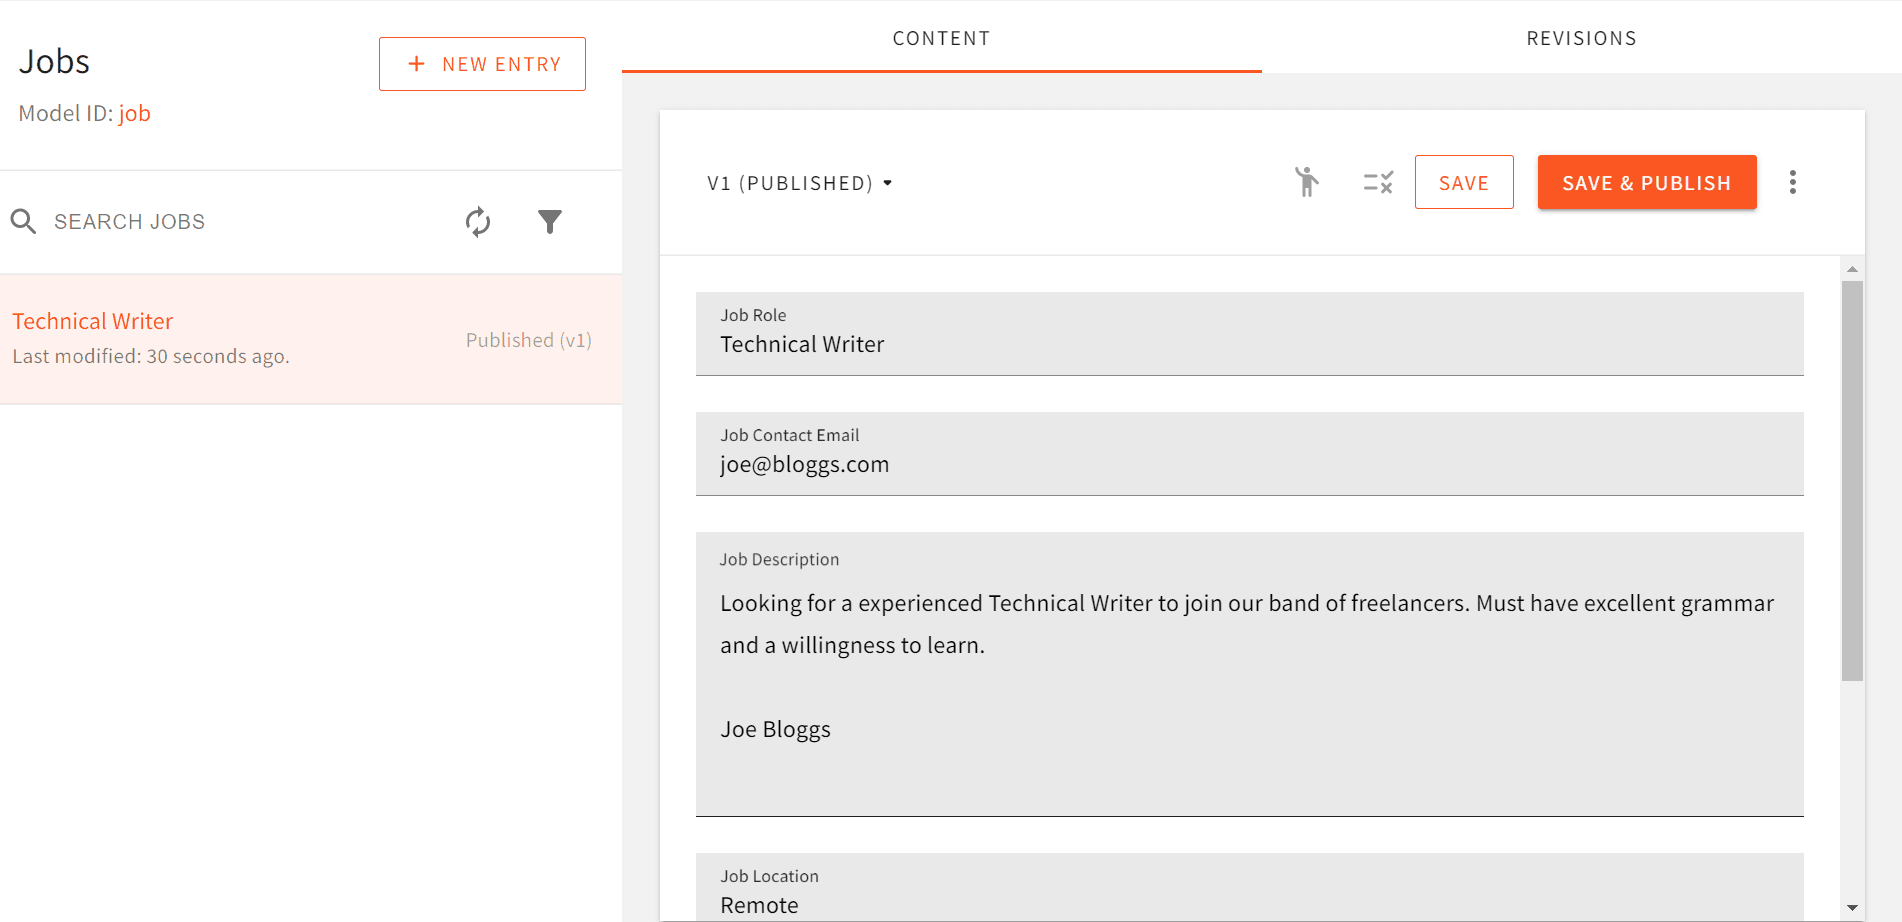
Task: Click the Job Role input field
Action: pos(1249,344)
